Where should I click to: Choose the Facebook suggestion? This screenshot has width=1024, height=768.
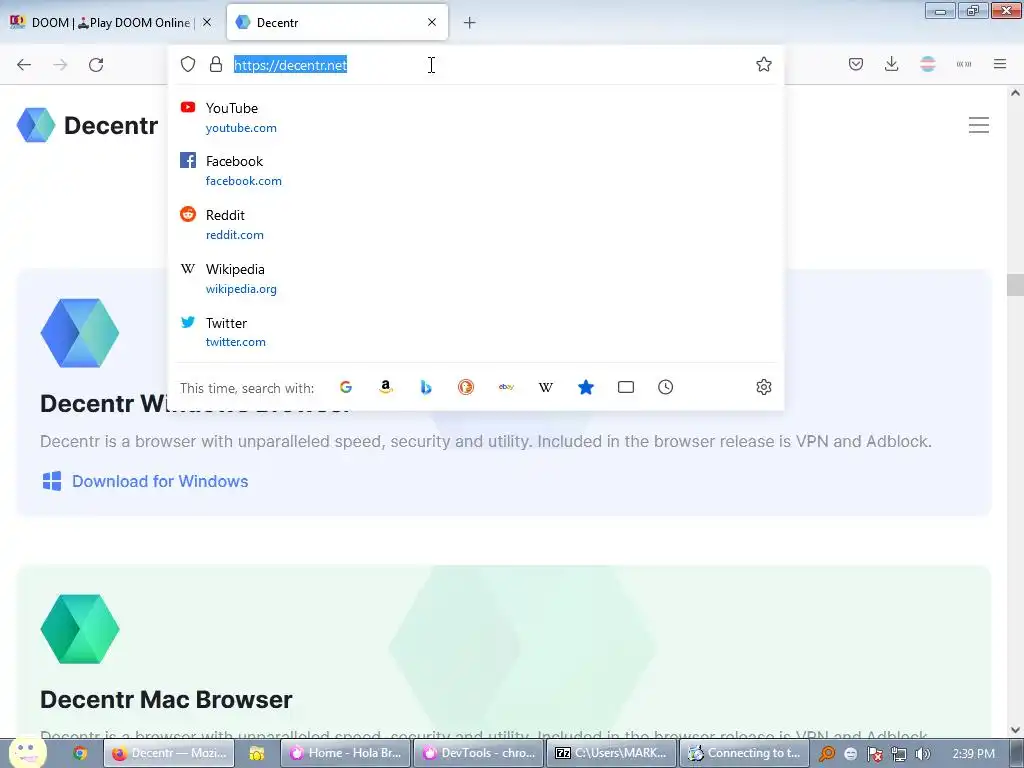[475, 170]
